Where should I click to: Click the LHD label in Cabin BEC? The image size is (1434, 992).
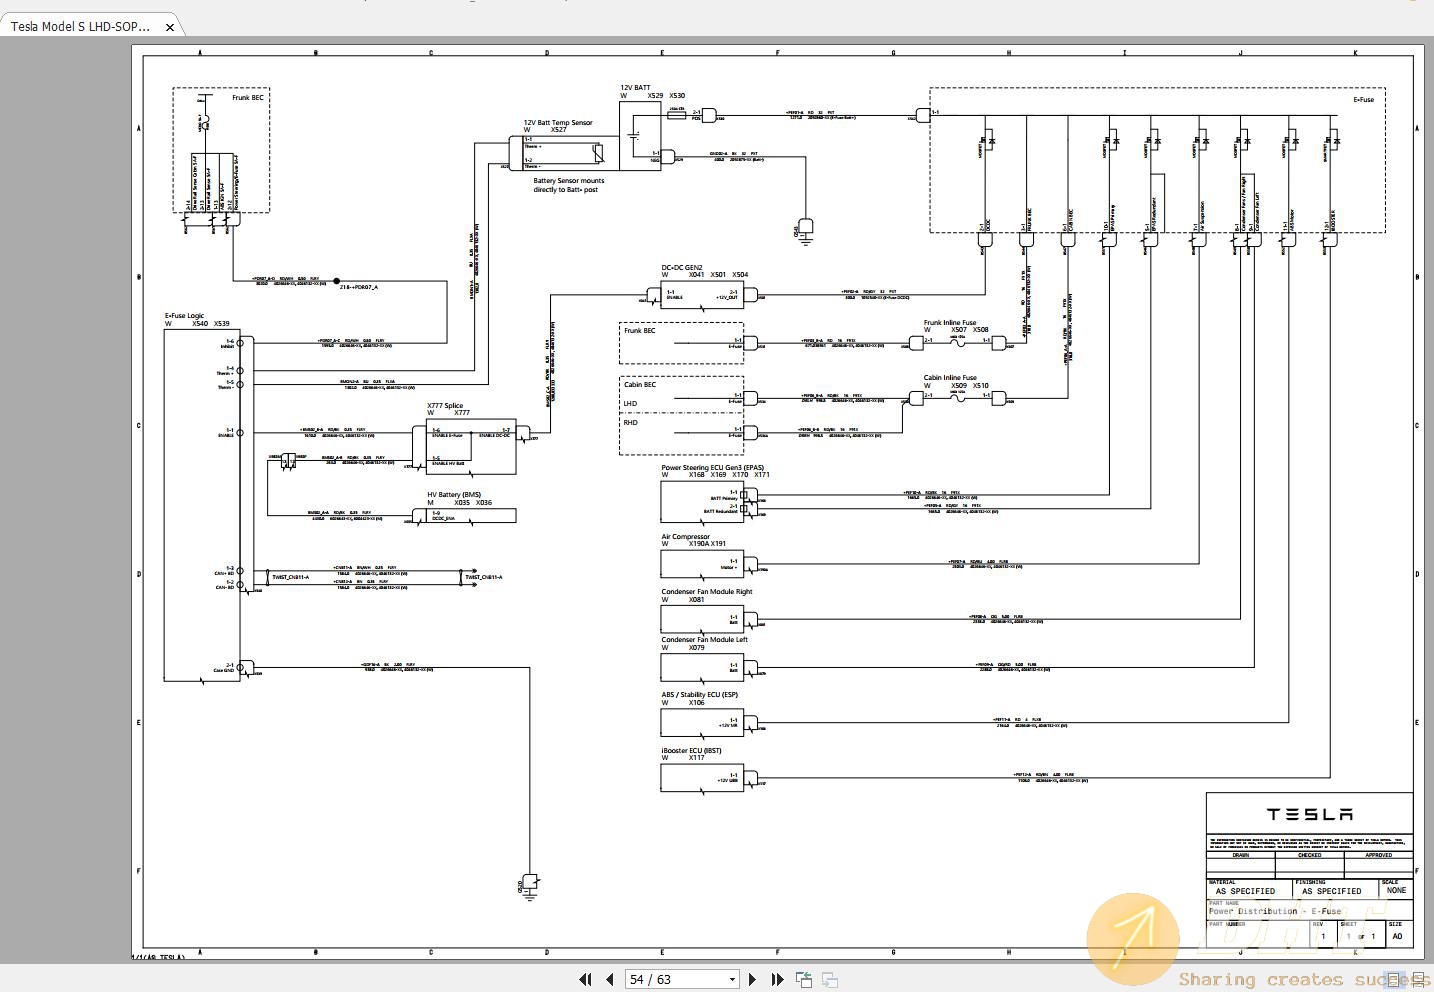point(630,404)
